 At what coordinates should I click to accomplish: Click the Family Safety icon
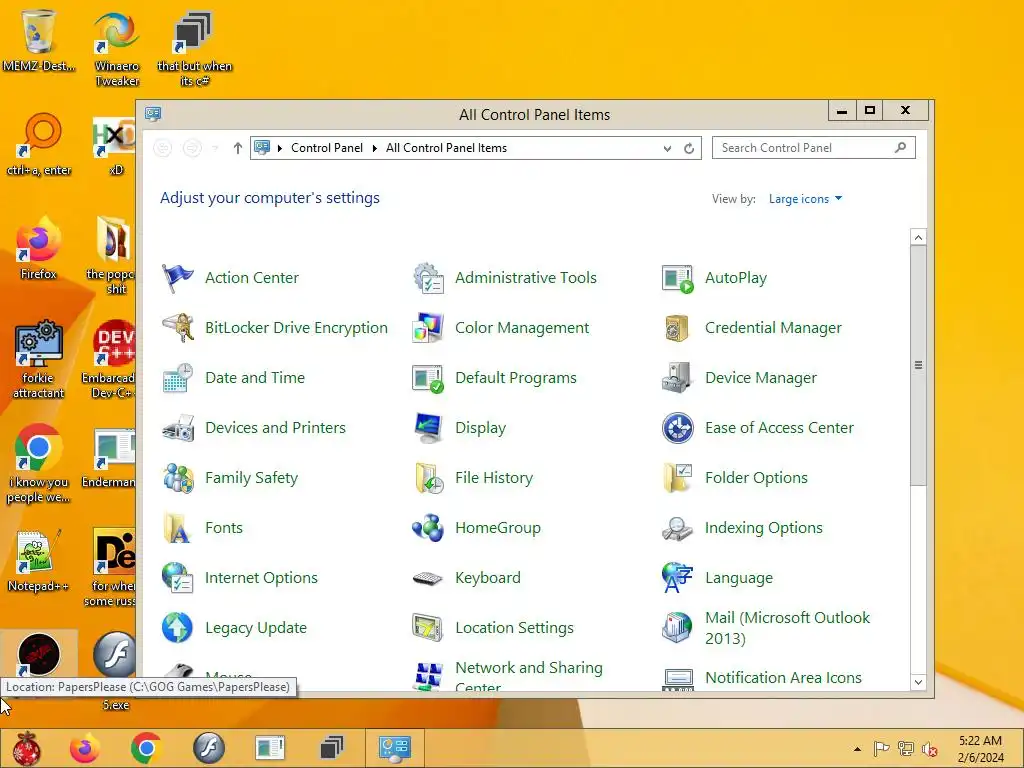[178, 478]
